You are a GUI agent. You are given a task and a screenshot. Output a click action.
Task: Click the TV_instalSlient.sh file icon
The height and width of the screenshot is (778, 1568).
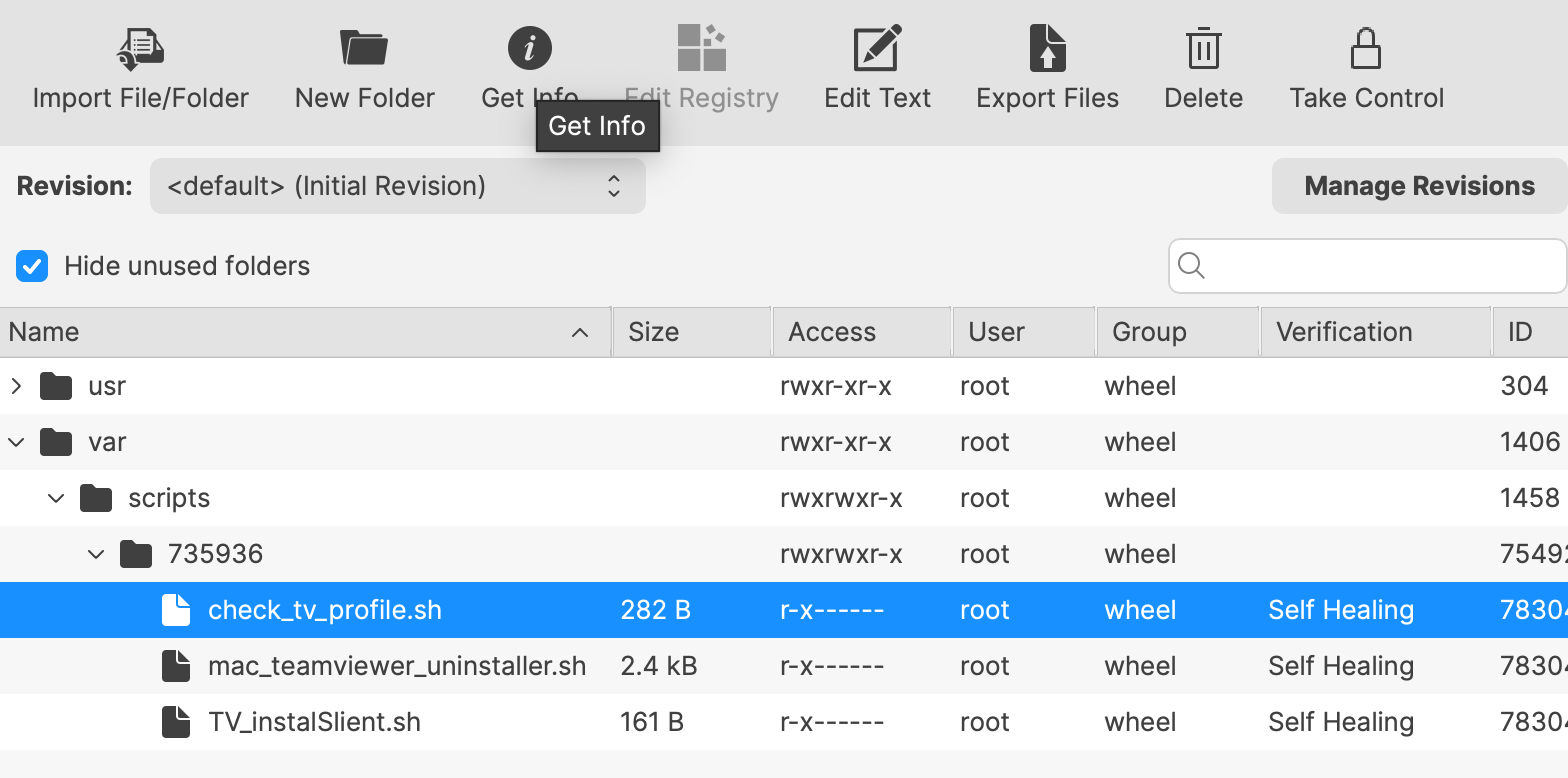[176, 722]
